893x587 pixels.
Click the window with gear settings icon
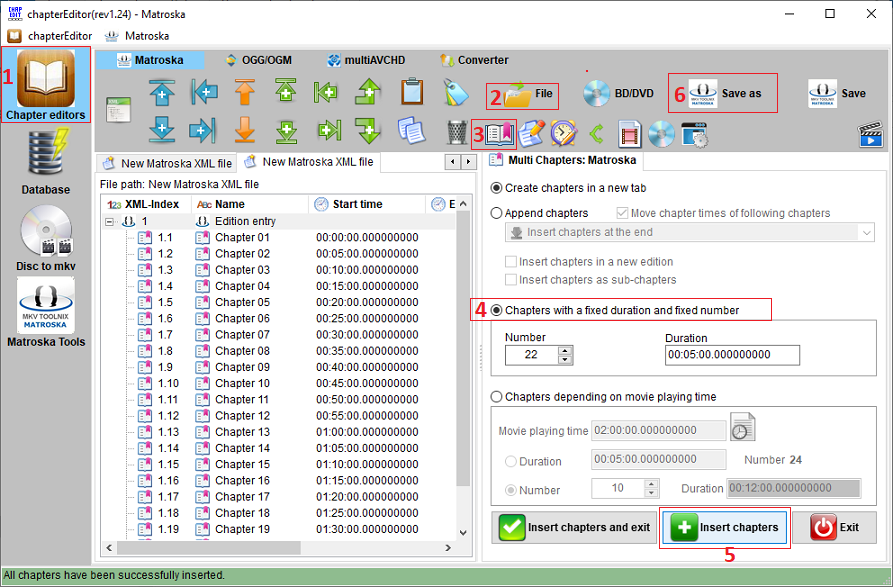[694, 135]
